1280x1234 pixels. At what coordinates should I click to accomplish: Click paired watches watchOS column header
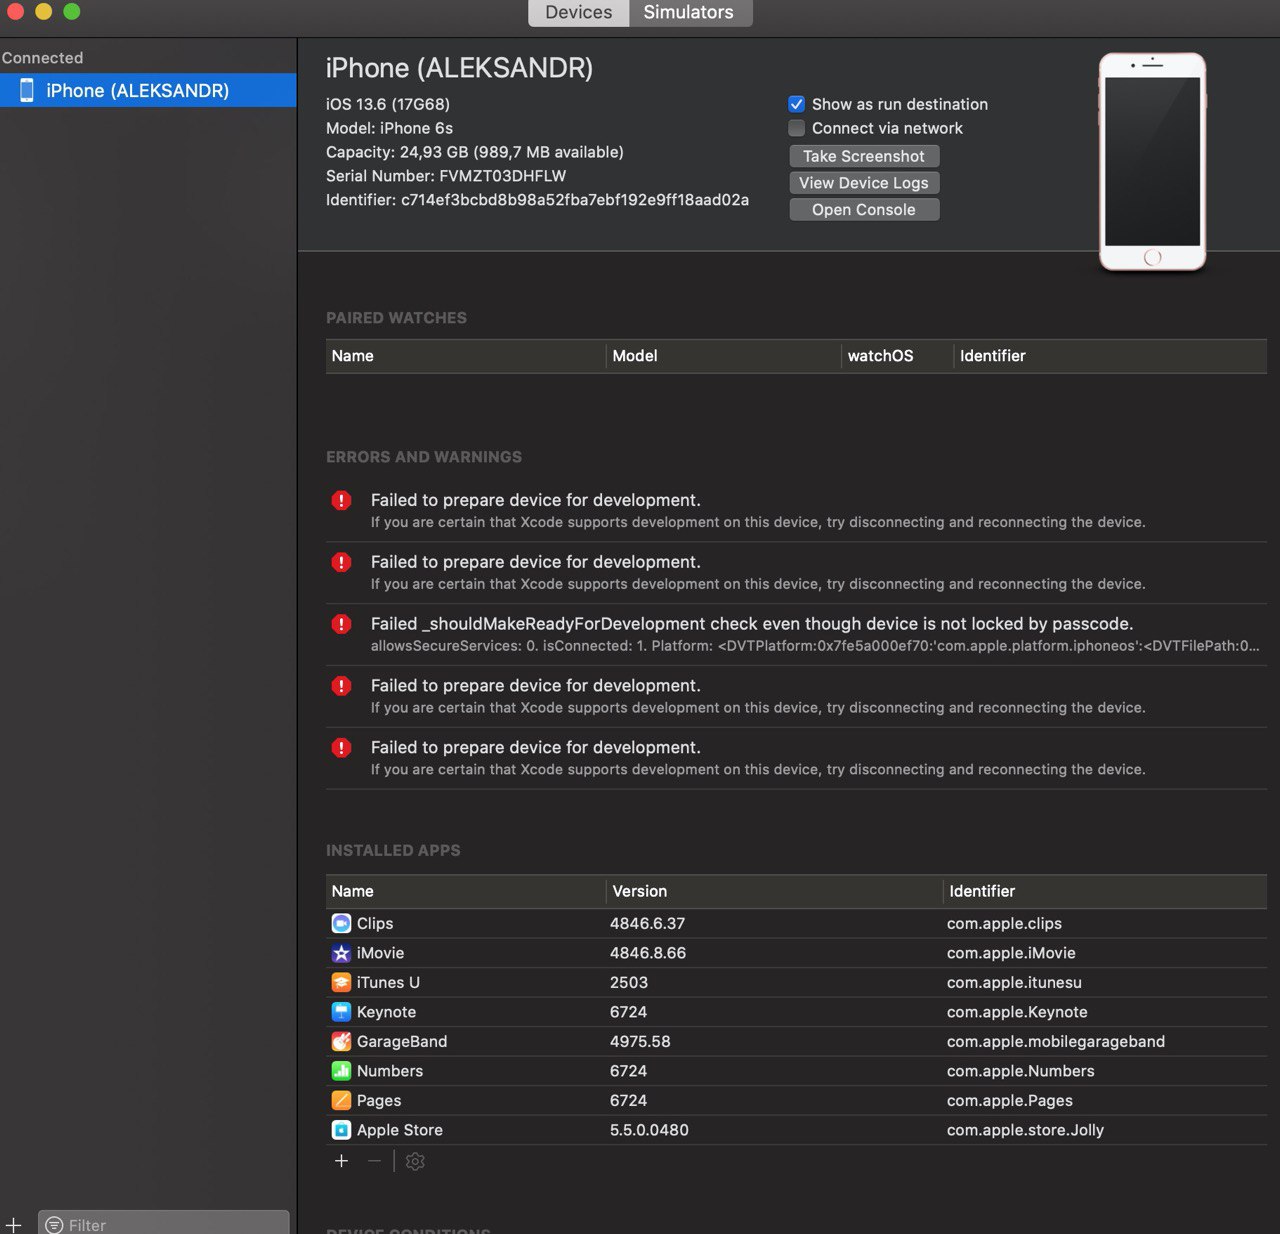click(x=897, y=356)
